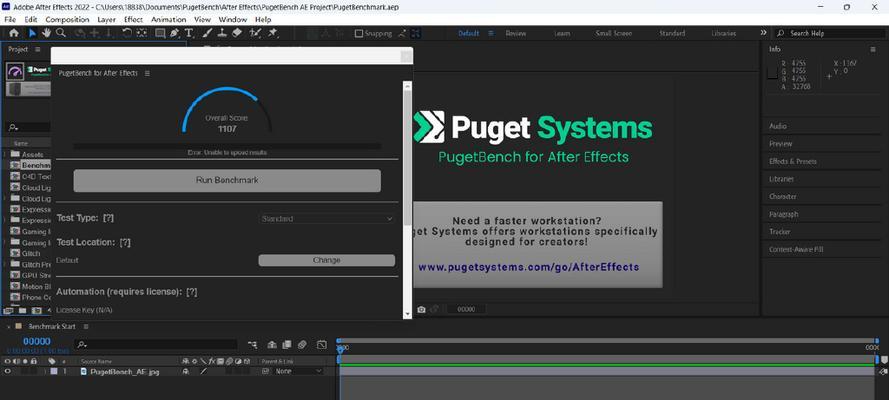Viewport: 889px width, 400px height.
Task: Click the PugetBench panel vertical scrollbar
Action: [407, 159]
